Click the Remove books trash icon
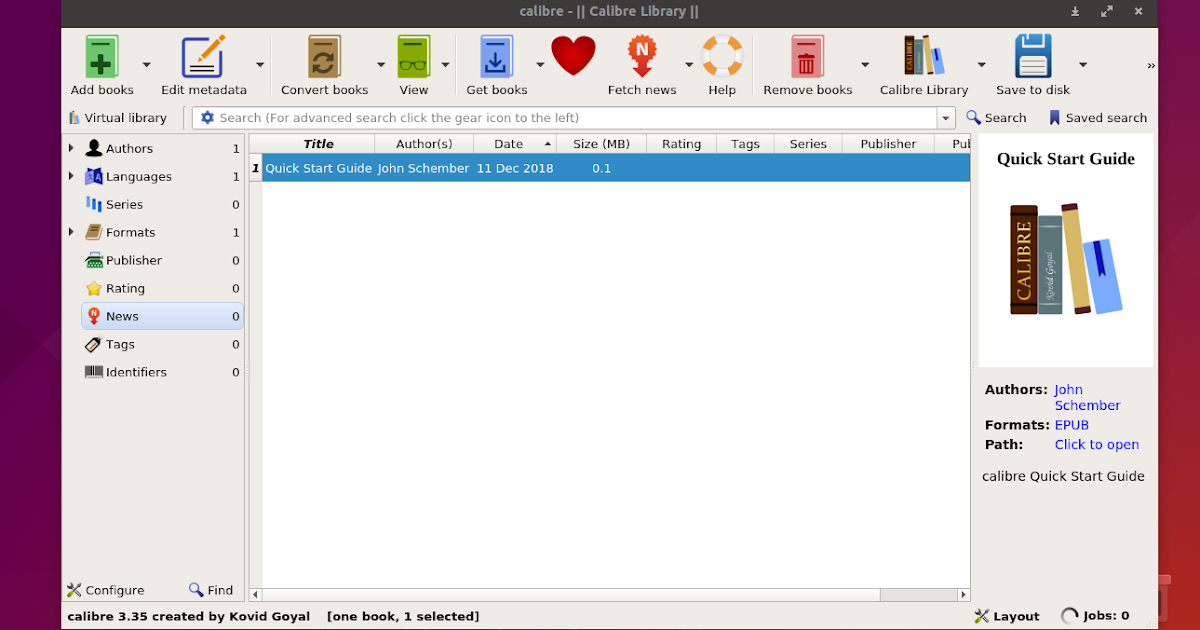This screenshot has height=630, width=1200. pyautogui.click(x=807, y=56)
